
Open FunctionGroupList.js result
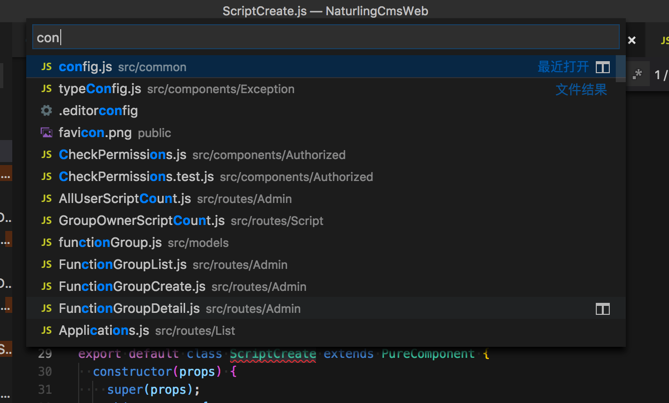[326, 264]
